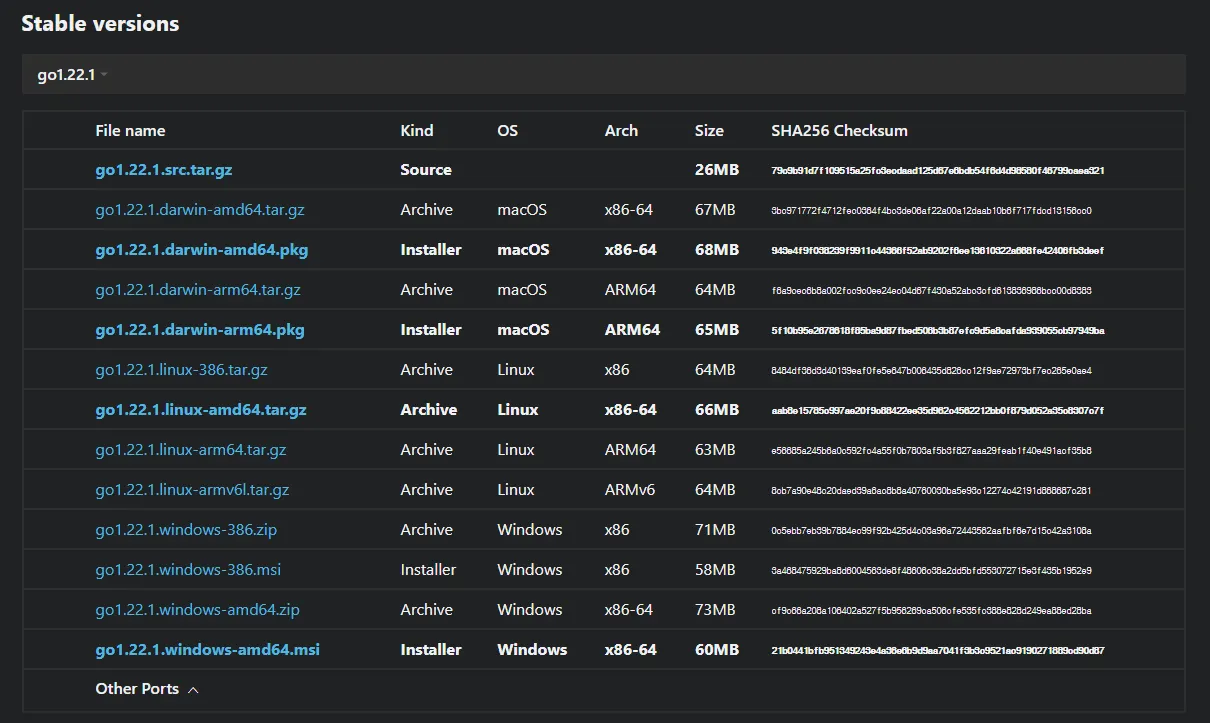Click go1.22.1.linux-386.tar.gz link
This screenshot has height=723, width=1210.
pos(181,370)
